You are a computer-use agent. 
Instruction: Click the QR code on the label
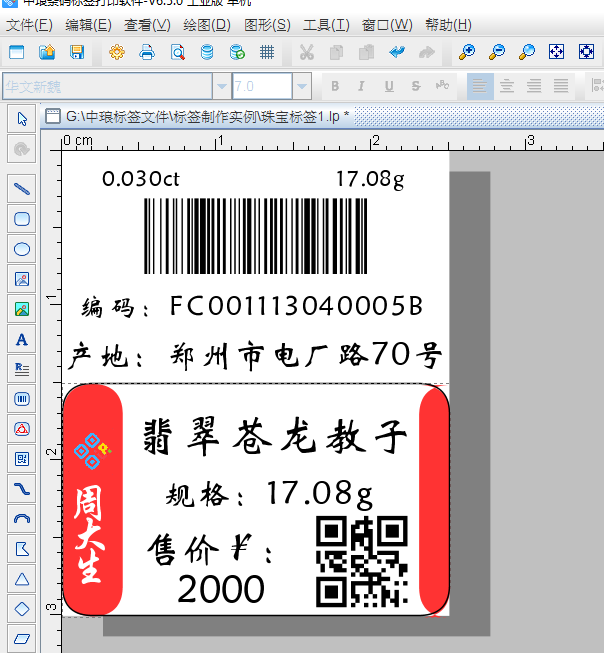[361, 561]
